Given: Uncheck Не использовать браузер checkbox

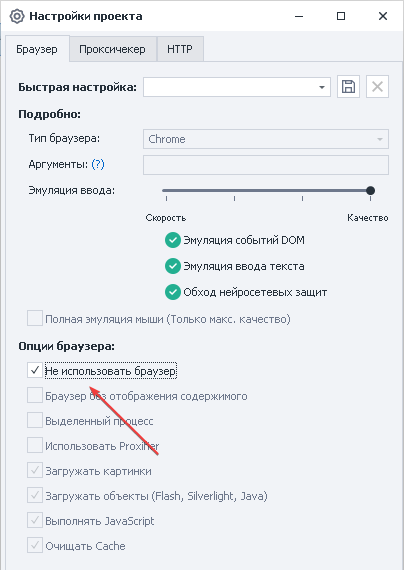Looking at the screenshot, I should click(35, 370).
